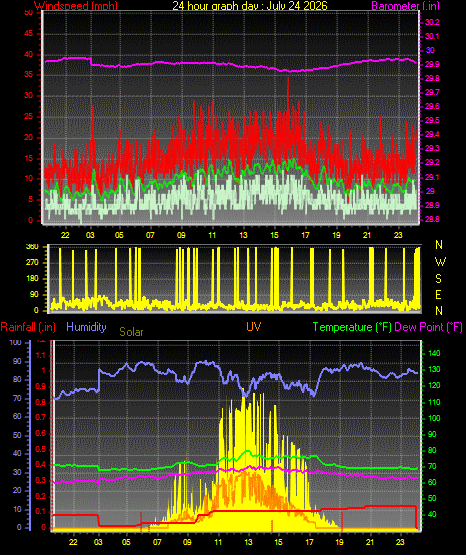
Task: Click "29.2" on the barometer axis
Action: [x=432, y=162]
